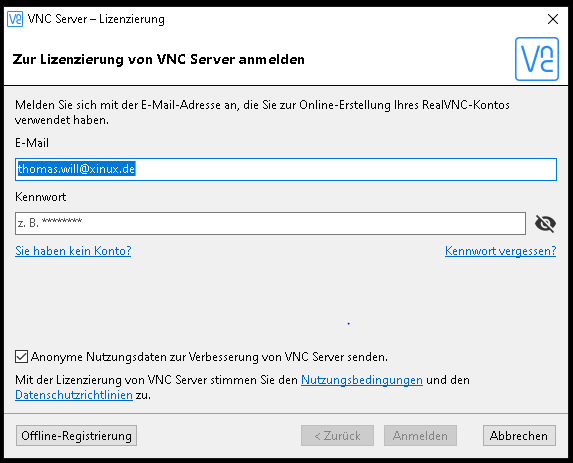This screenshot has height=463, width=573.
Task: Uncheck anonymous usage data checkbox
Action: point(21,357)
